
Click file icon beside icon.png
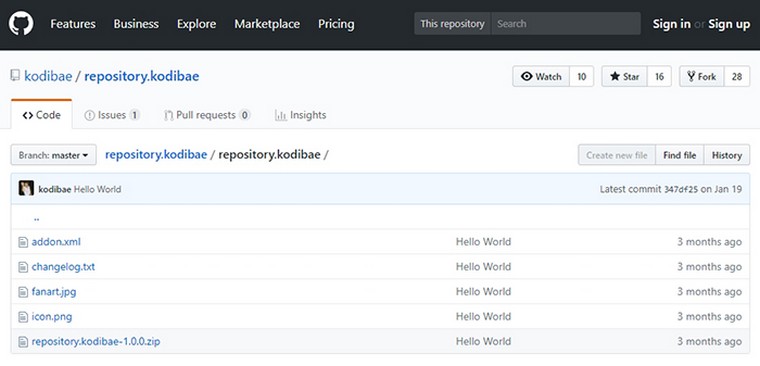pos(23,317)
